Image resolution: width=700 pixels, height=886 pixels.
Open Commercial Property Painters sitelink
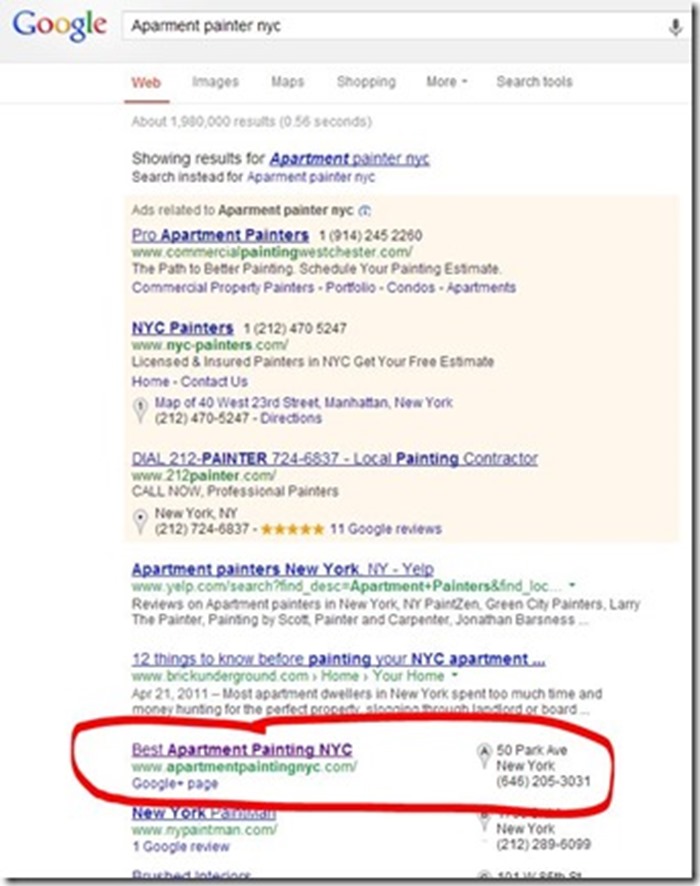click(x=223, y=288)
